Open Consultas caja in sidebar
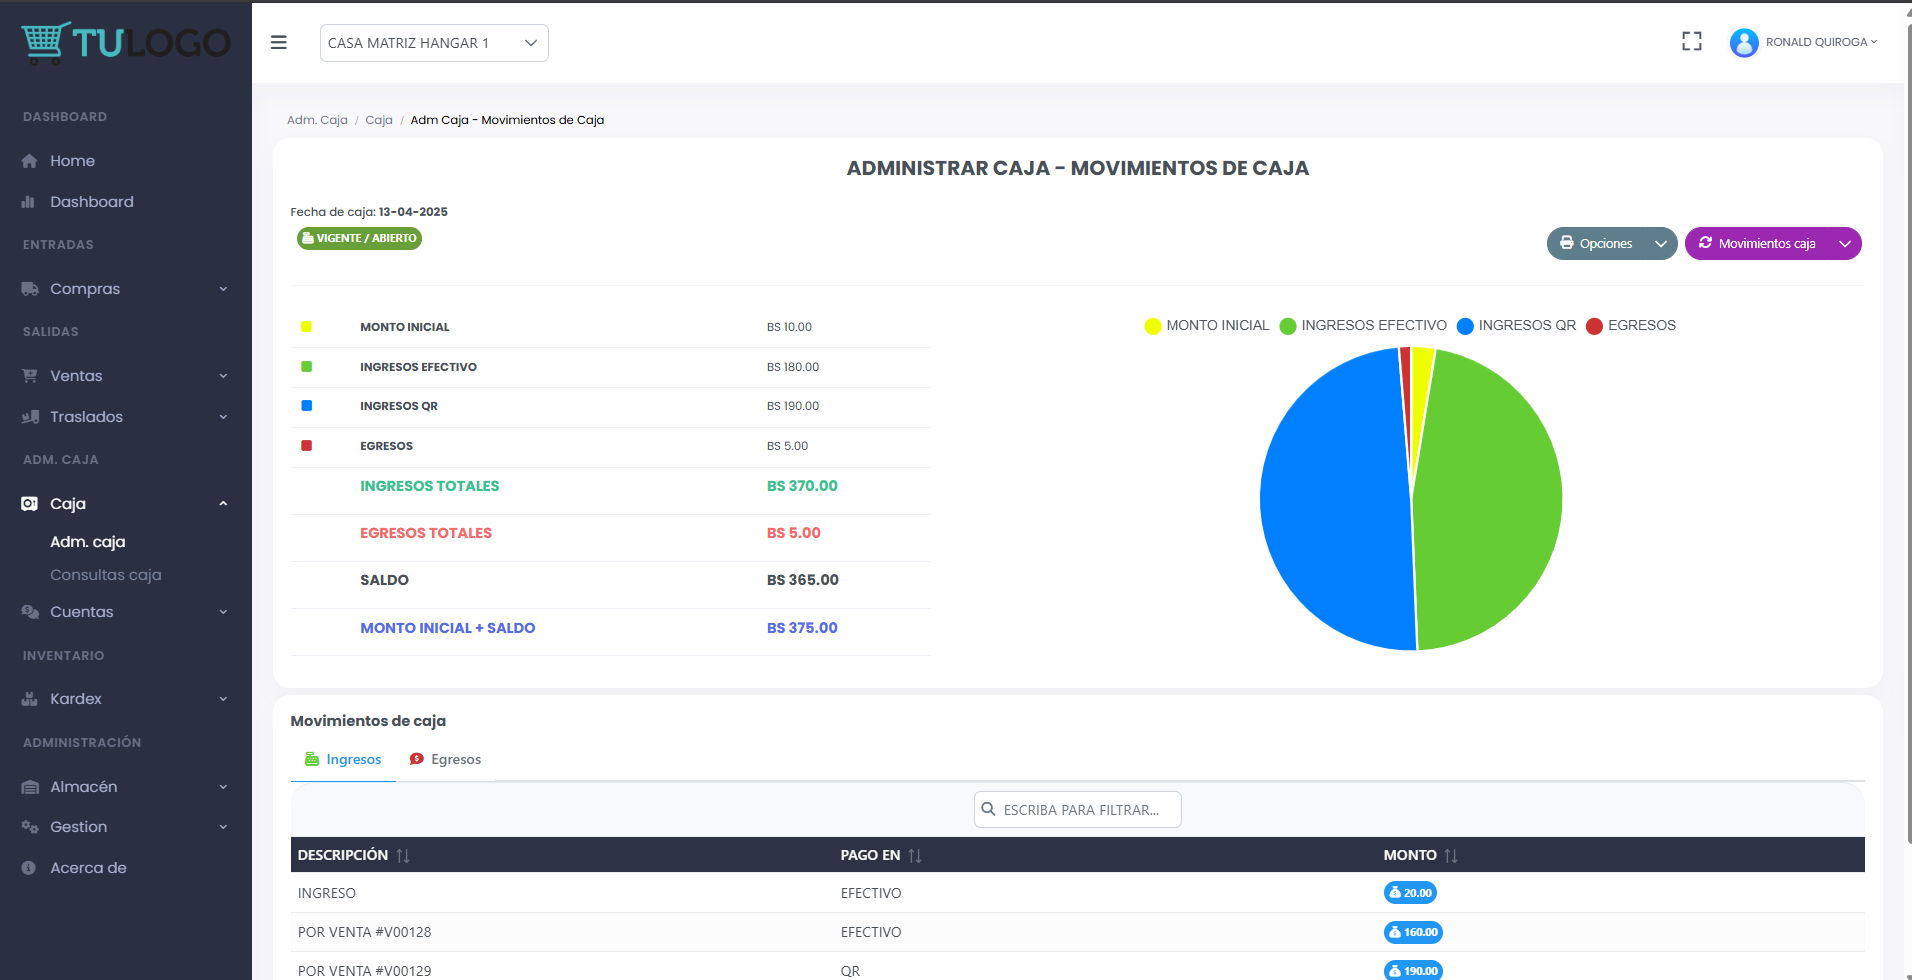 pos(106,575)
